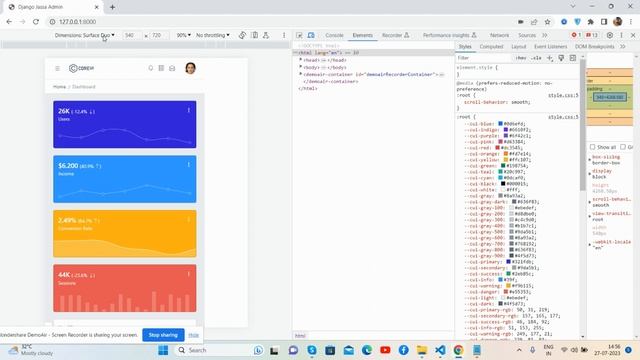Open the list icon in the dashboard header
This screenshot has height=360, width=640.
[161, 68]
